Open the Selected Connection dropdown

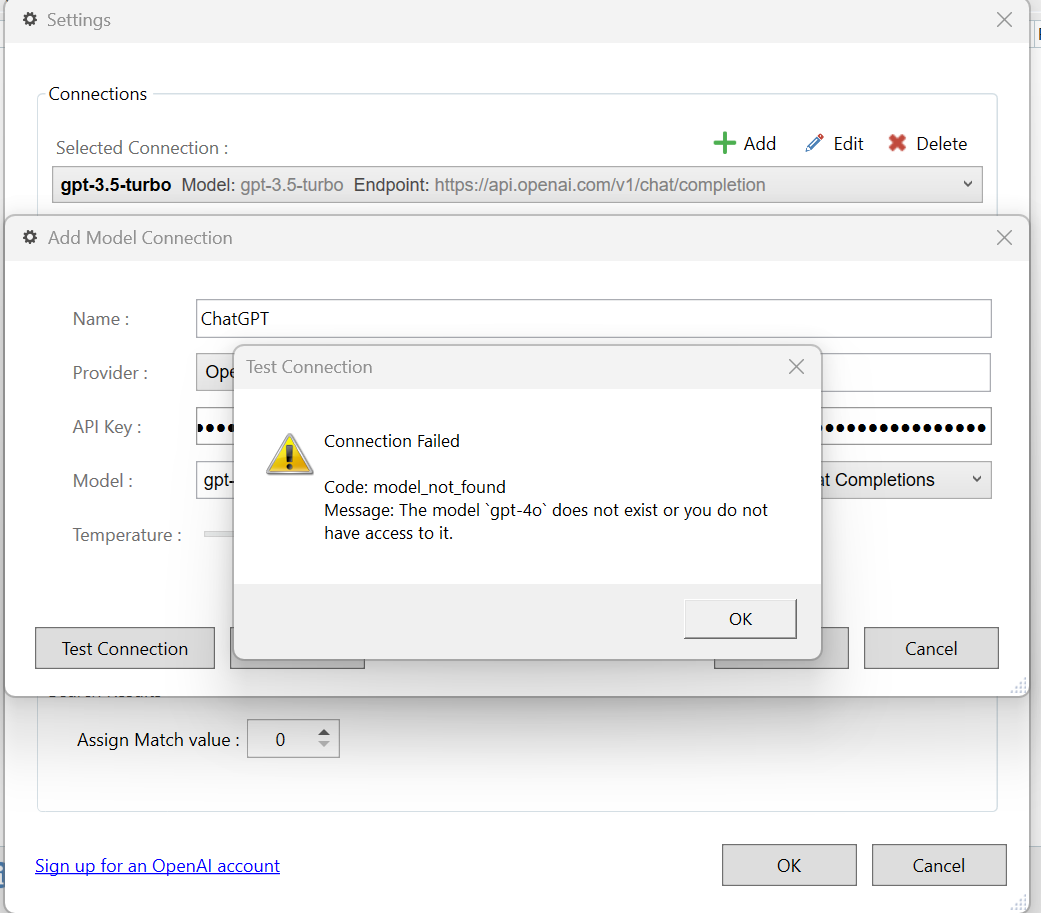point(967,184)
